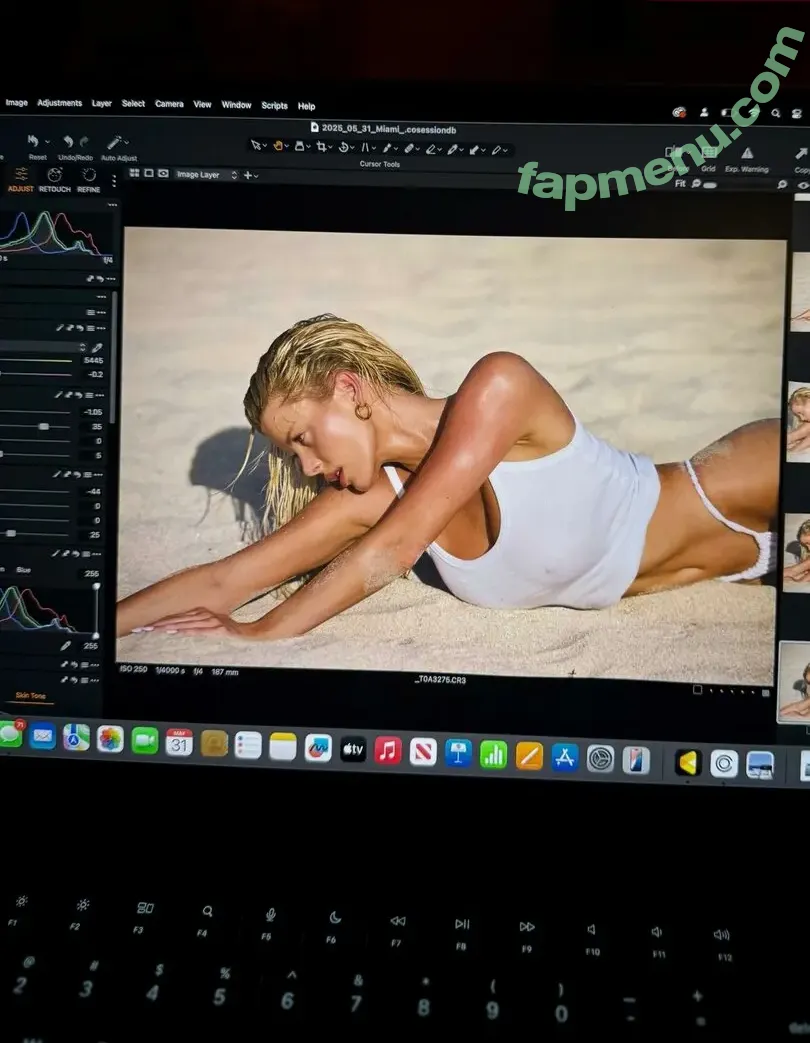
Task: Click the Reset icon in toolbar
Action: [35, 142]
